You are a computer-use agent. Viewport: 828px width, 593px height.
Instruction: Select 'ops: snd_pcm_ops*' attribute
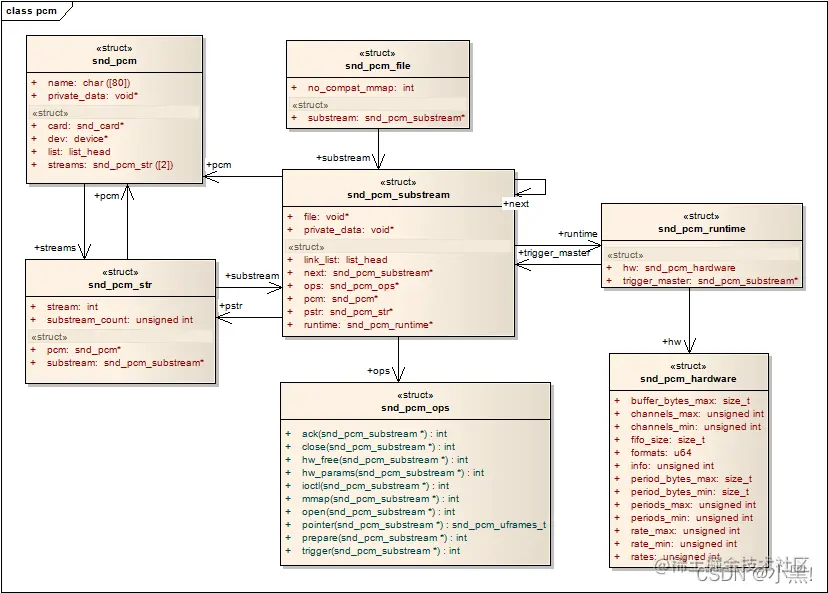[351, 286]
